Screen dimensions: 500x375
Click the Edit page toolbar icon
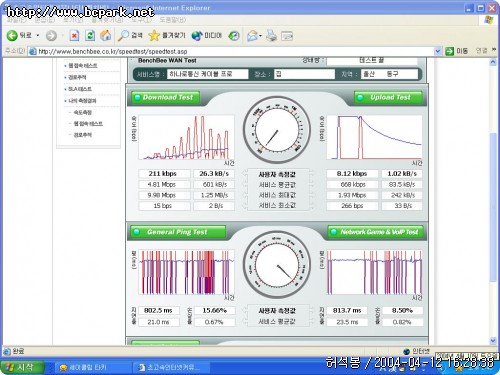[287, 36]
